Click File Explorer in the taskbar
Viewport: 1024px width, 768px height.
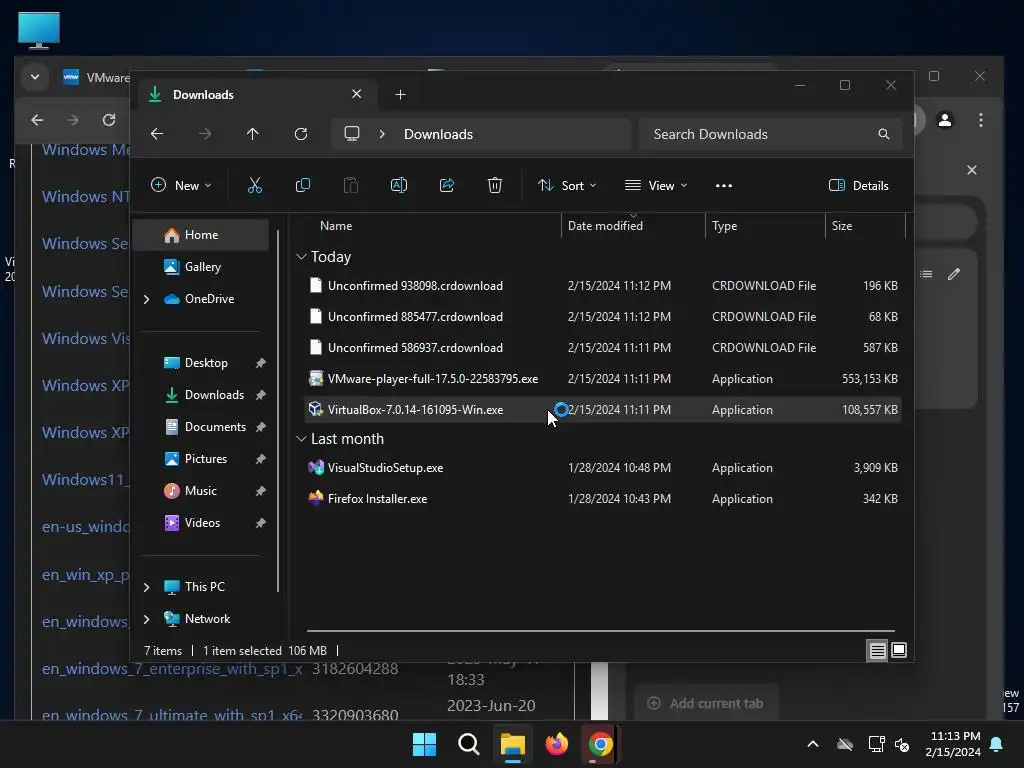tap(513, 744)
